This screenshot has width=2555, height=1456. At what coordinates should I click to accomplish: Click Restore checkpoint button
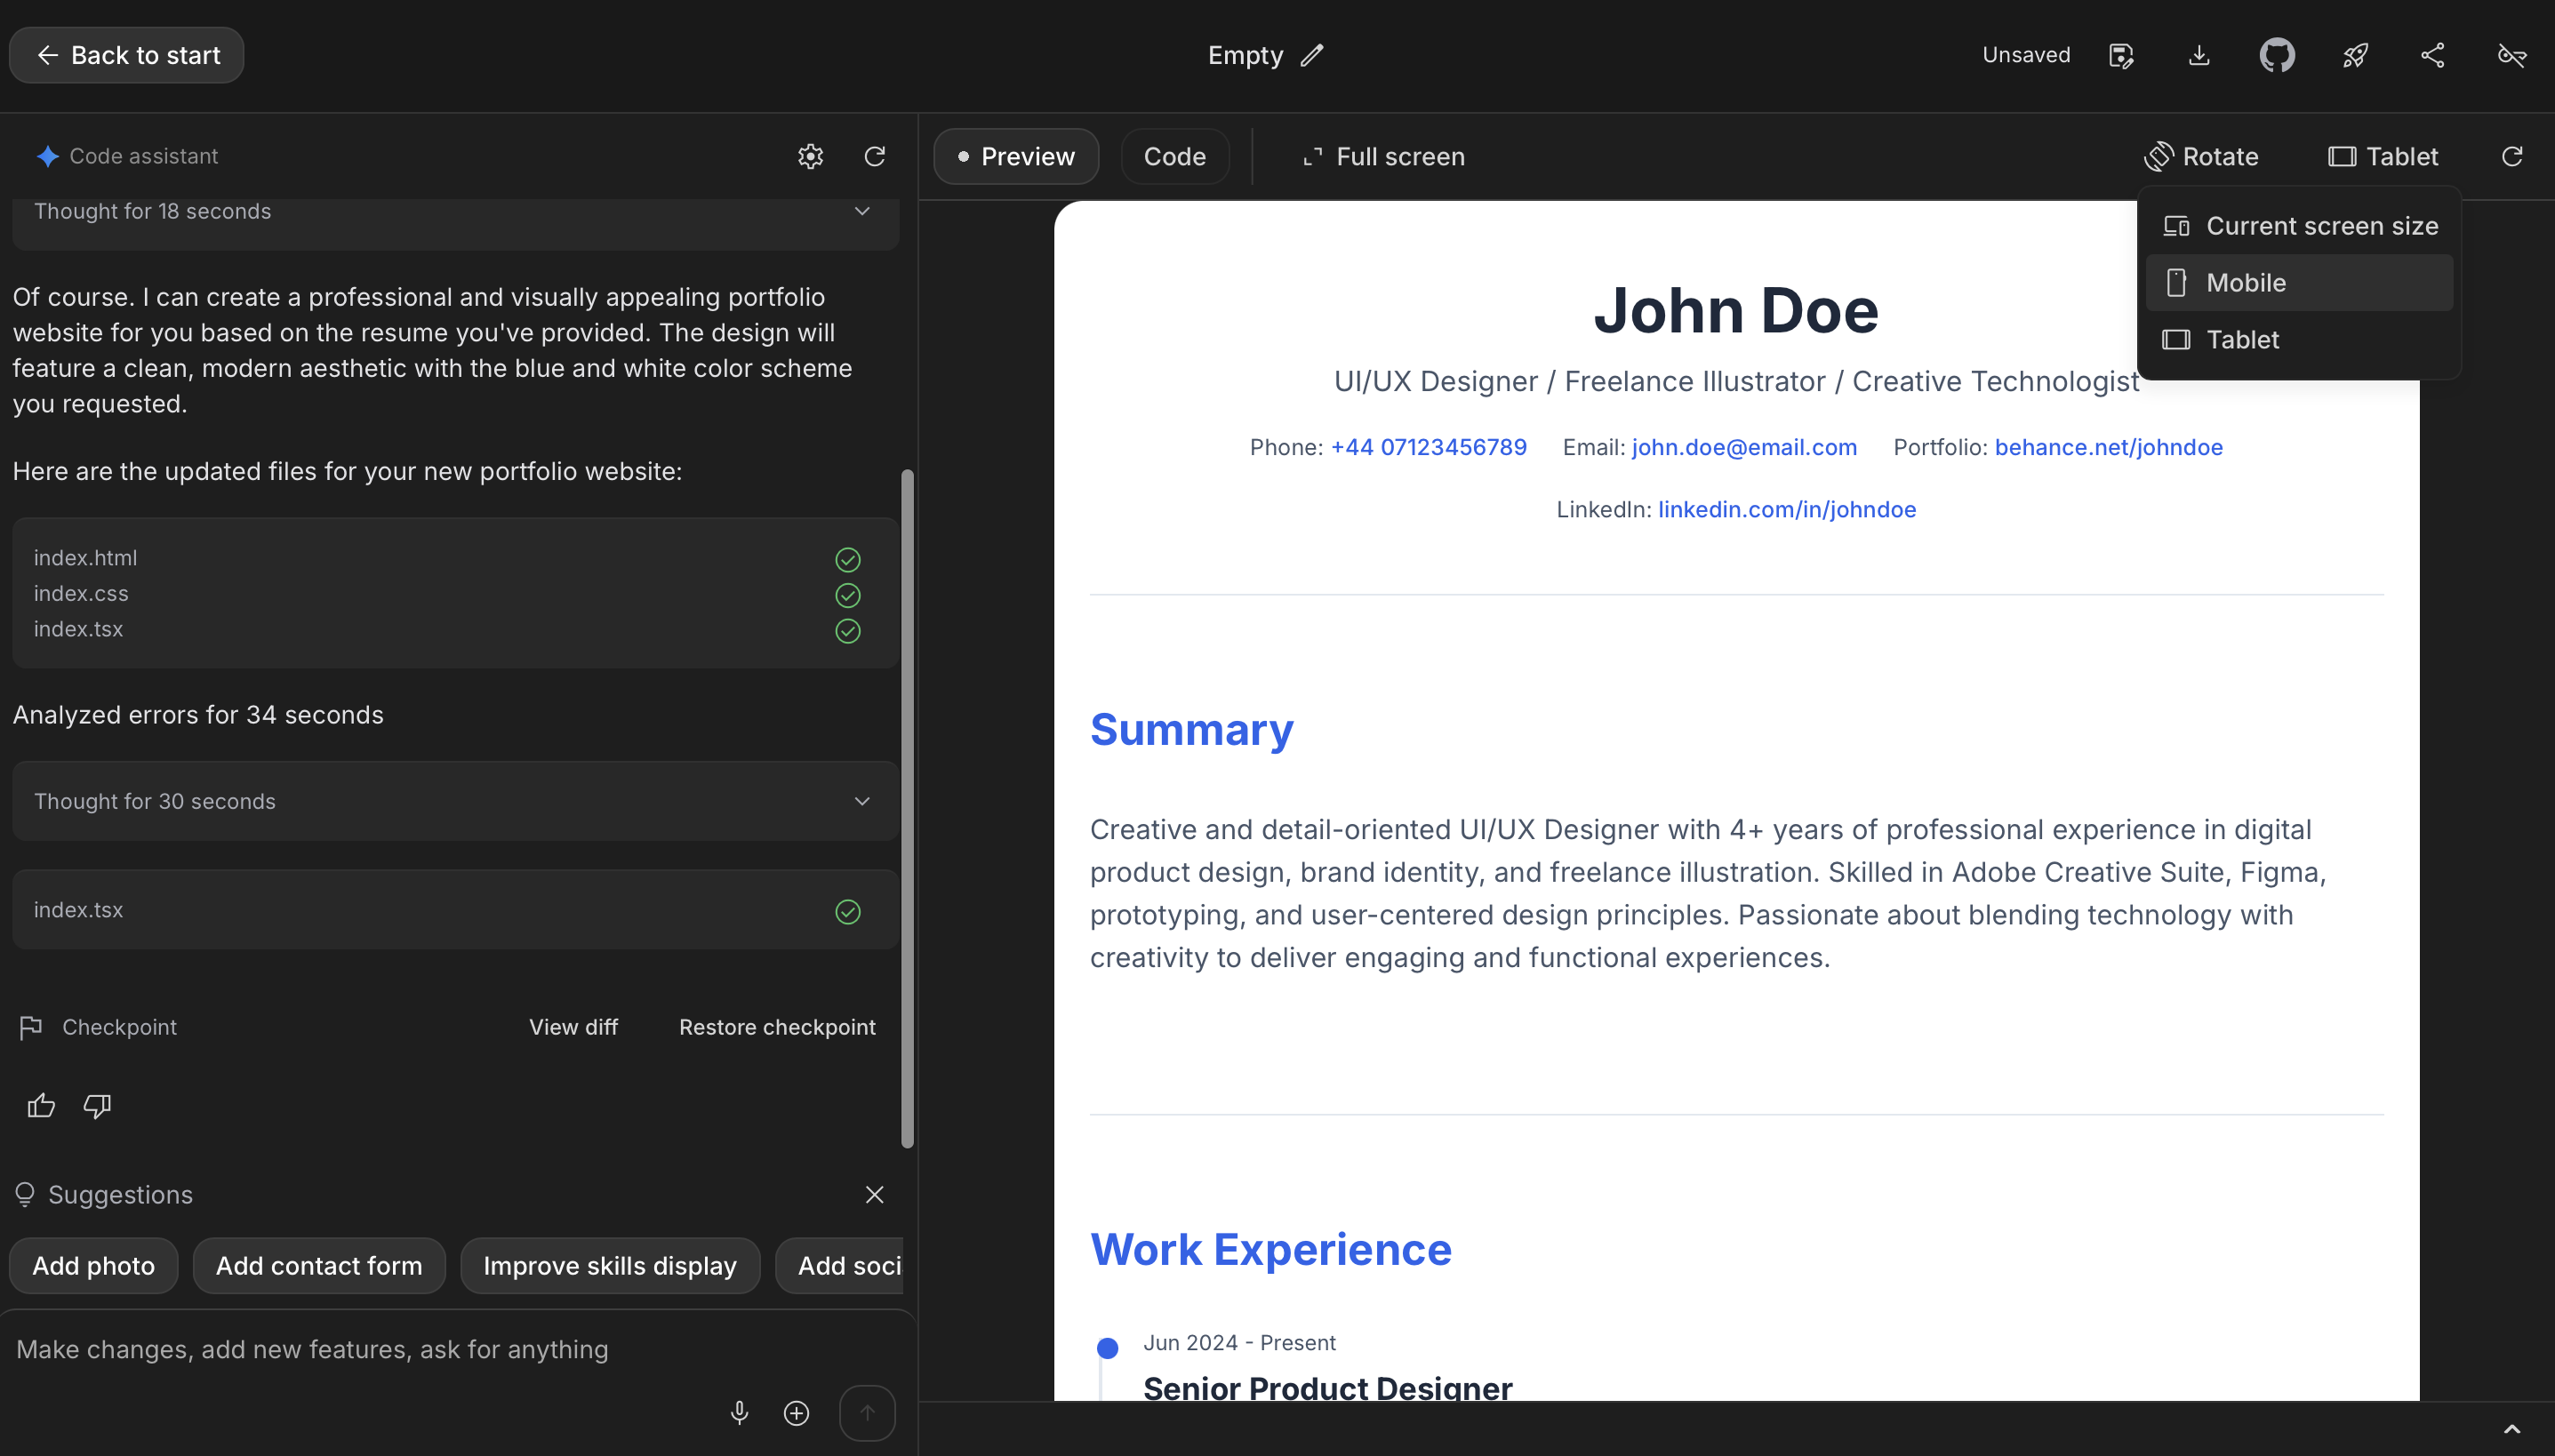coord(776,1027)
